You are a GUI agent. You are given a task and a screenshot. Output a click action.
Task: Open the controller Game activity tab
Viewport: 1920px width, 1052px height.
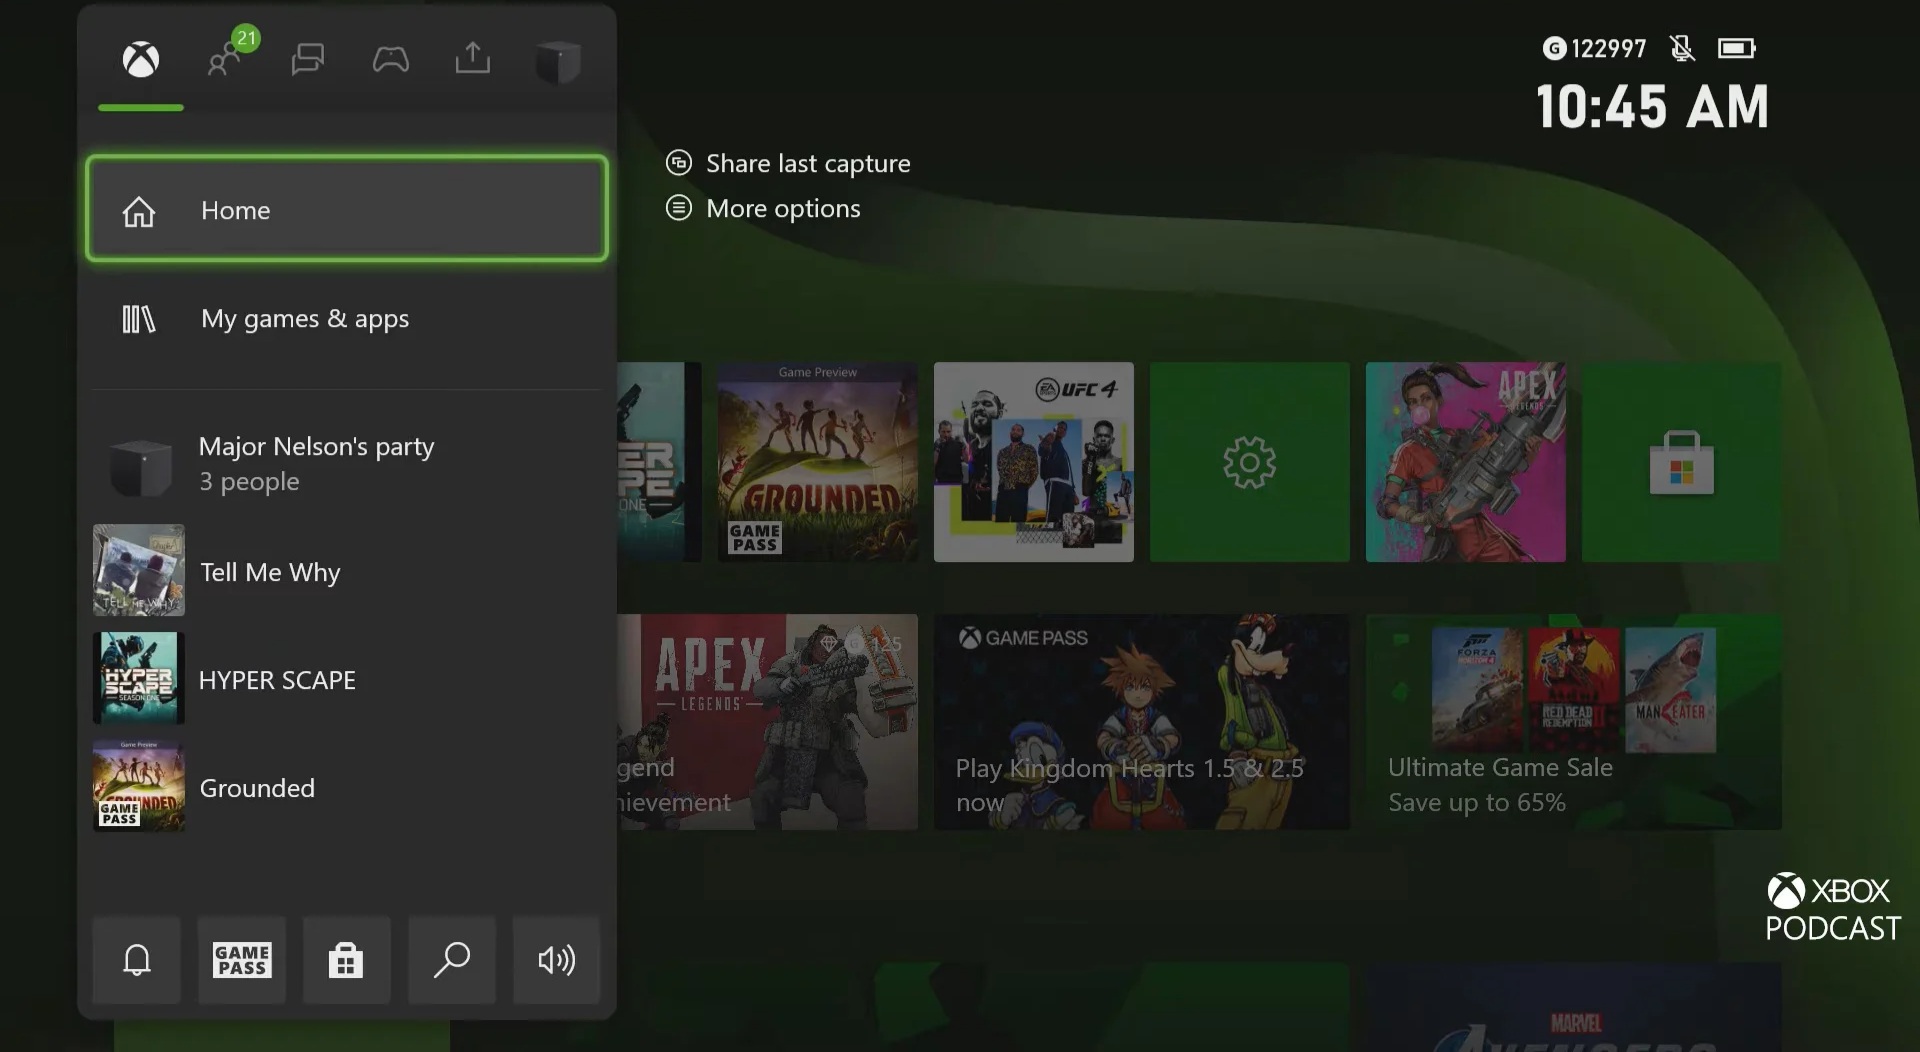click(390, 60)
